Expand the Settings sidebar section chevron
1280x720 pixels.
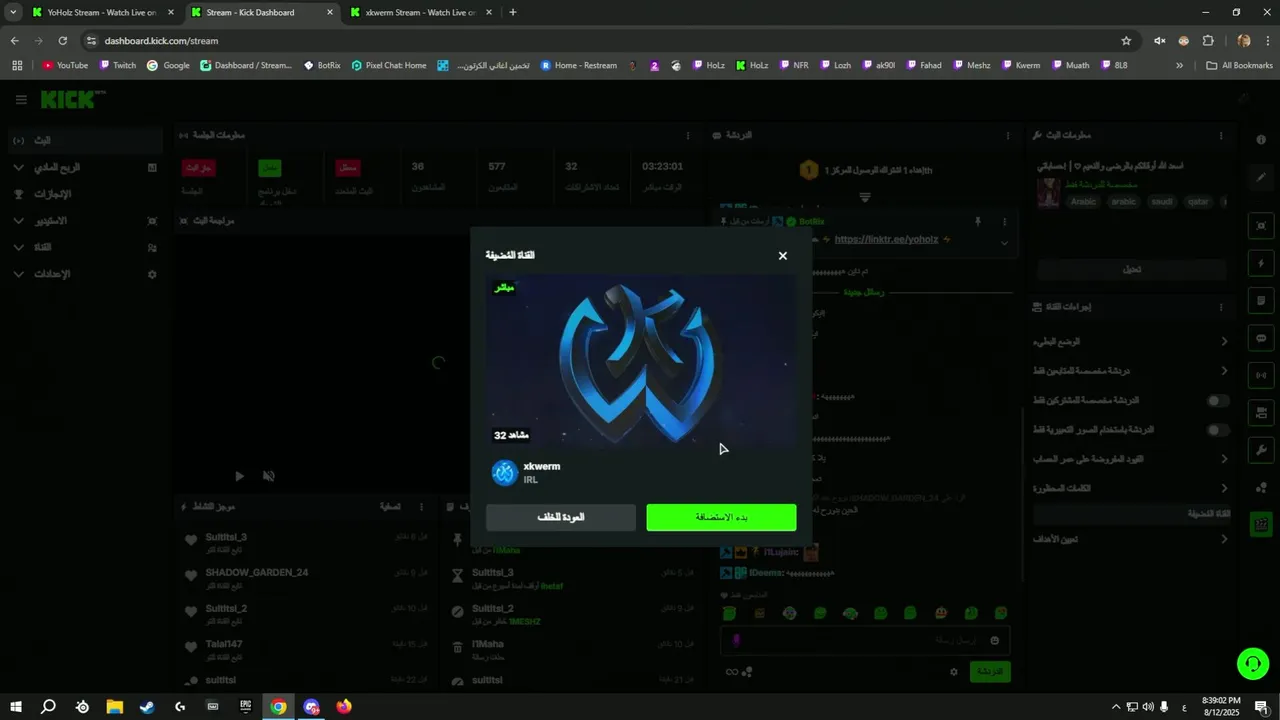pyautogui.click(x=18, y=274)
